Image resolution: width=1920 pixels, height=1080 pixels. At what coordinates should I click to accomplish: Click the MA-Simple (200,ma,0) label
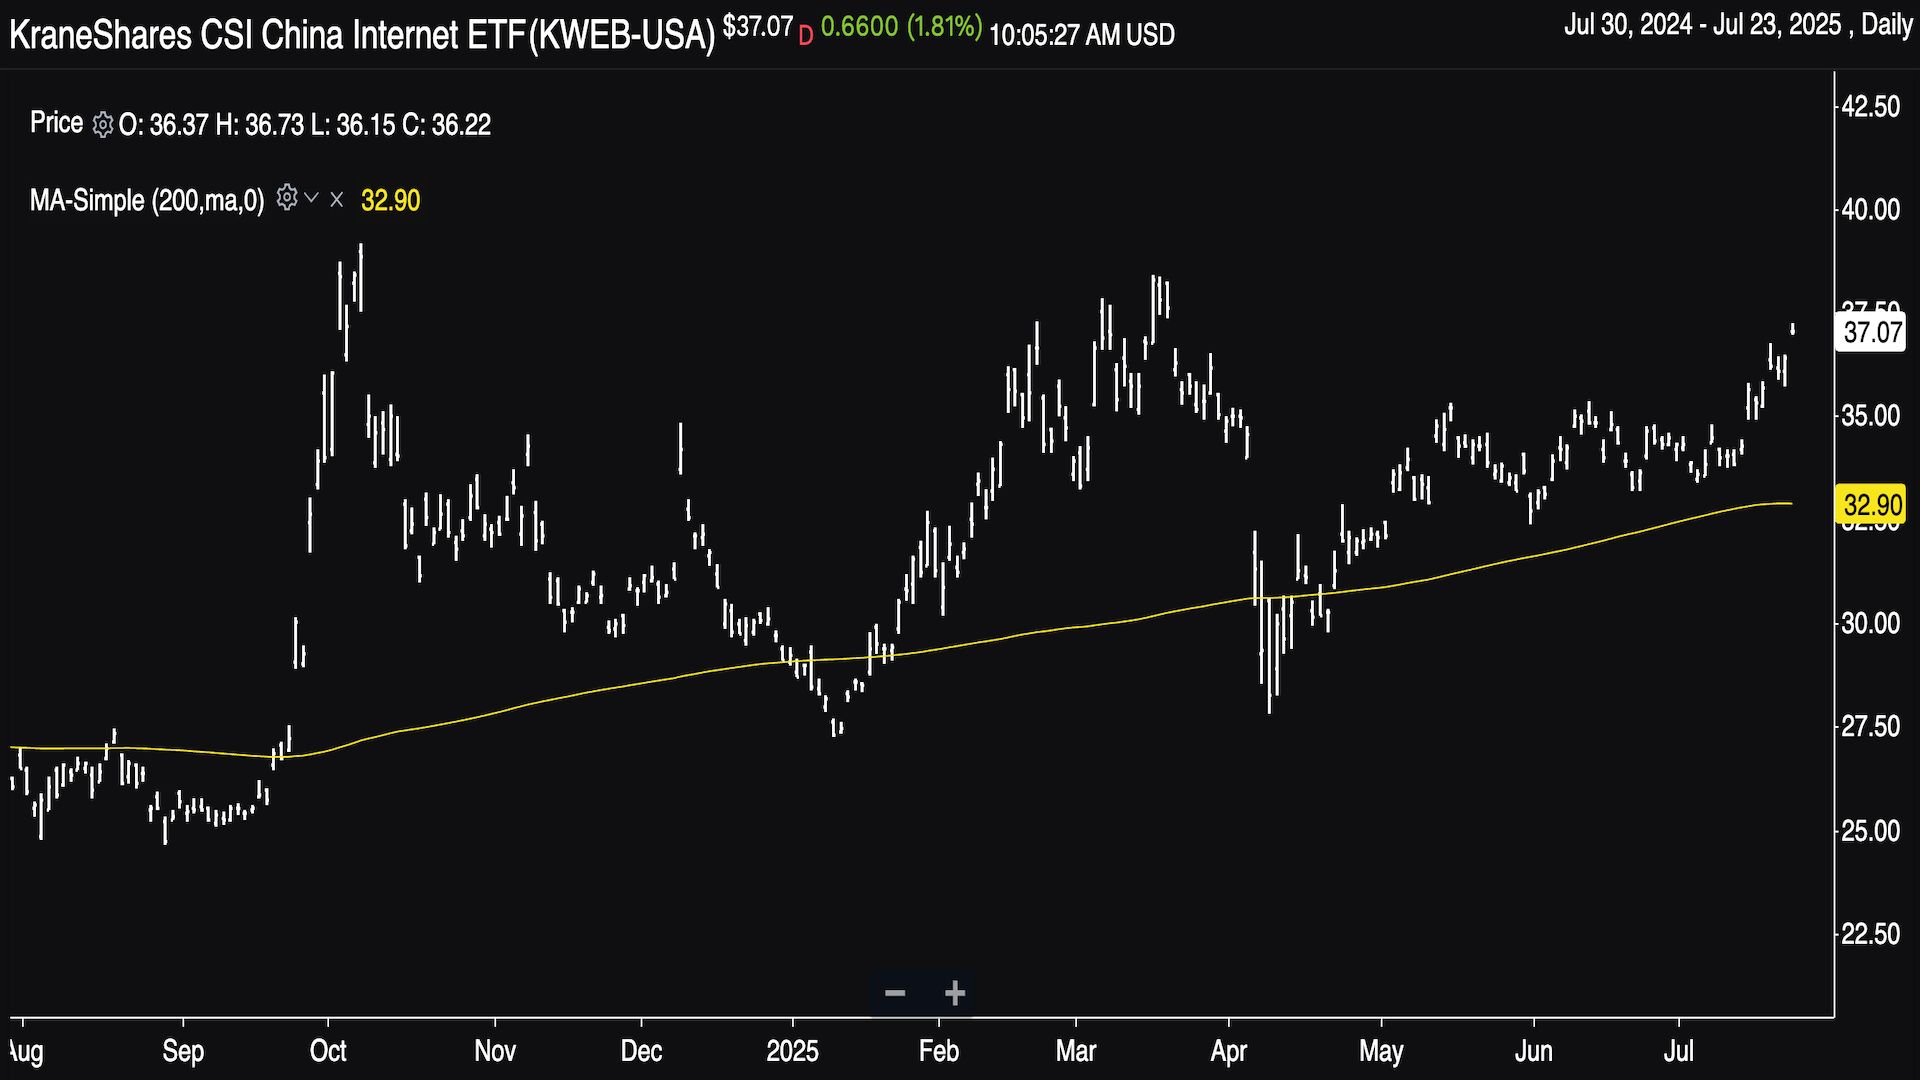pyautogui.click(x=147, y=200)
